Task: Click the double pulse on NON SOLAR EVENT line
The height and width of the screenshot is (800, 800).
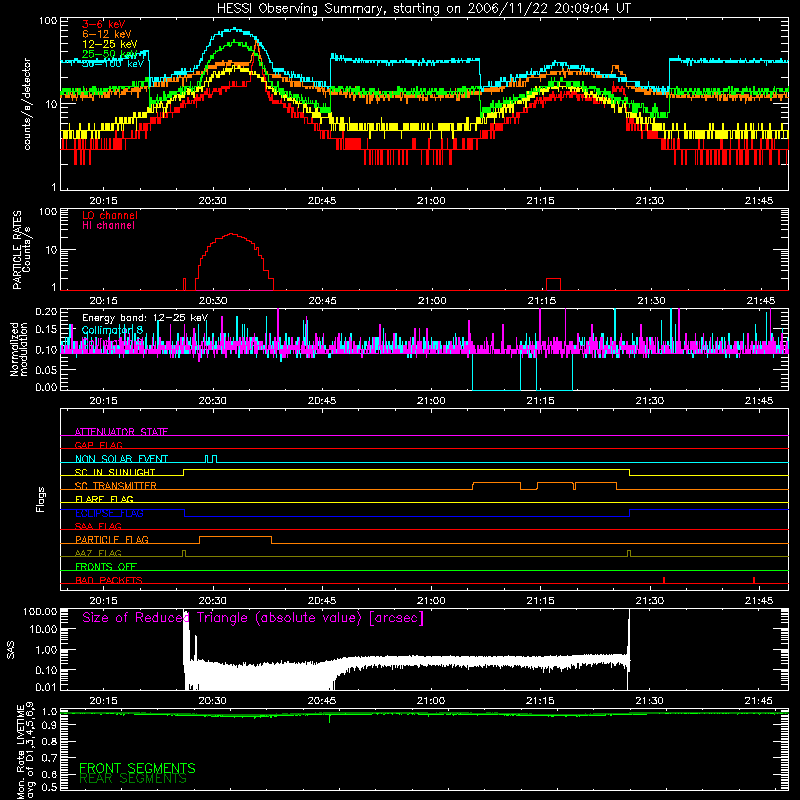Action: coord(211,459)
